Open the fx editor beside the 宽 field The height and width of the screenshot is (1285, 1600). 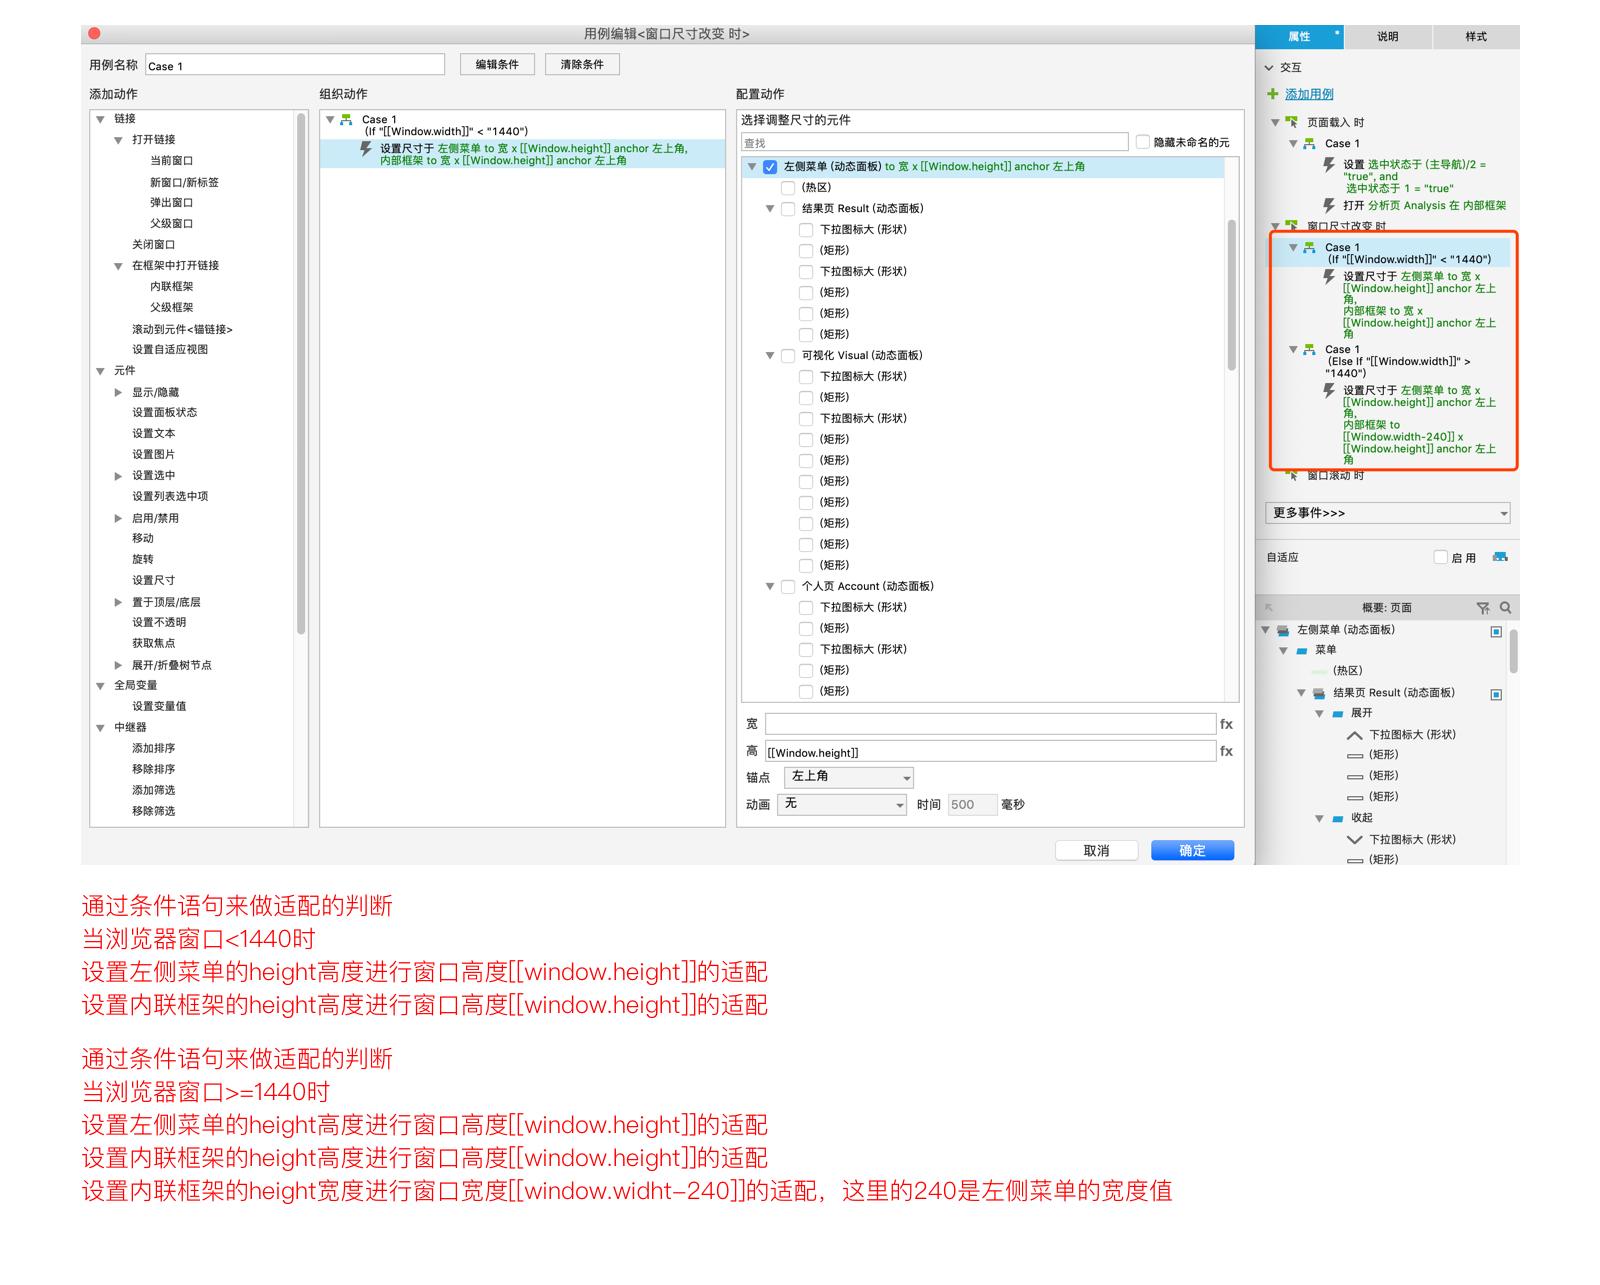point(1226,724)
